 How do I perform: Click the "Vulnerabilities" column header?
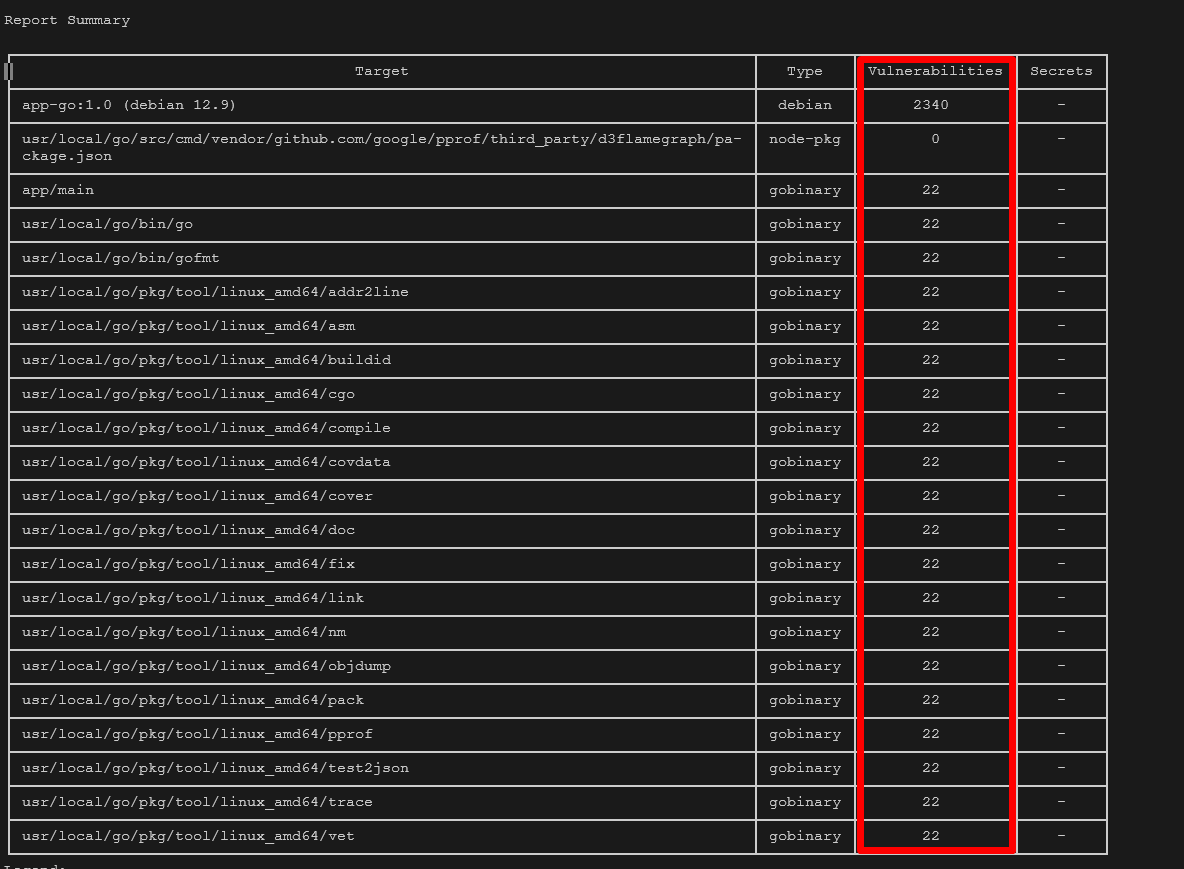pos(934,71)
